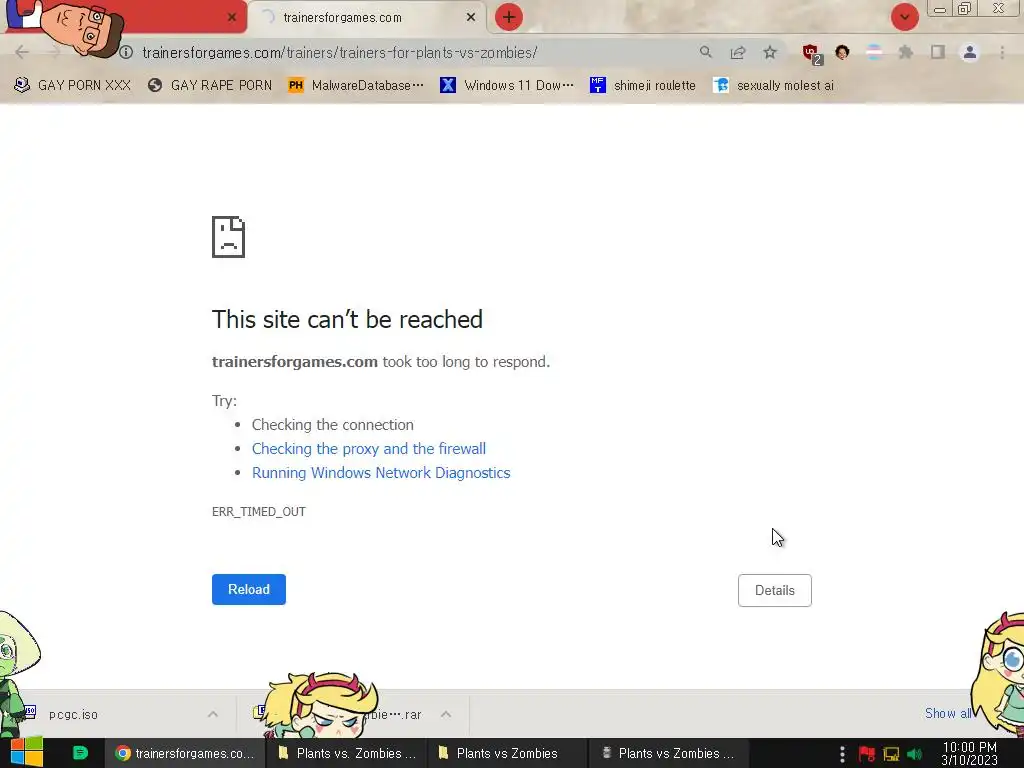Toggle the browser side panel icon
This screenshot has width=1024, height=768.
tap(938, 52)
